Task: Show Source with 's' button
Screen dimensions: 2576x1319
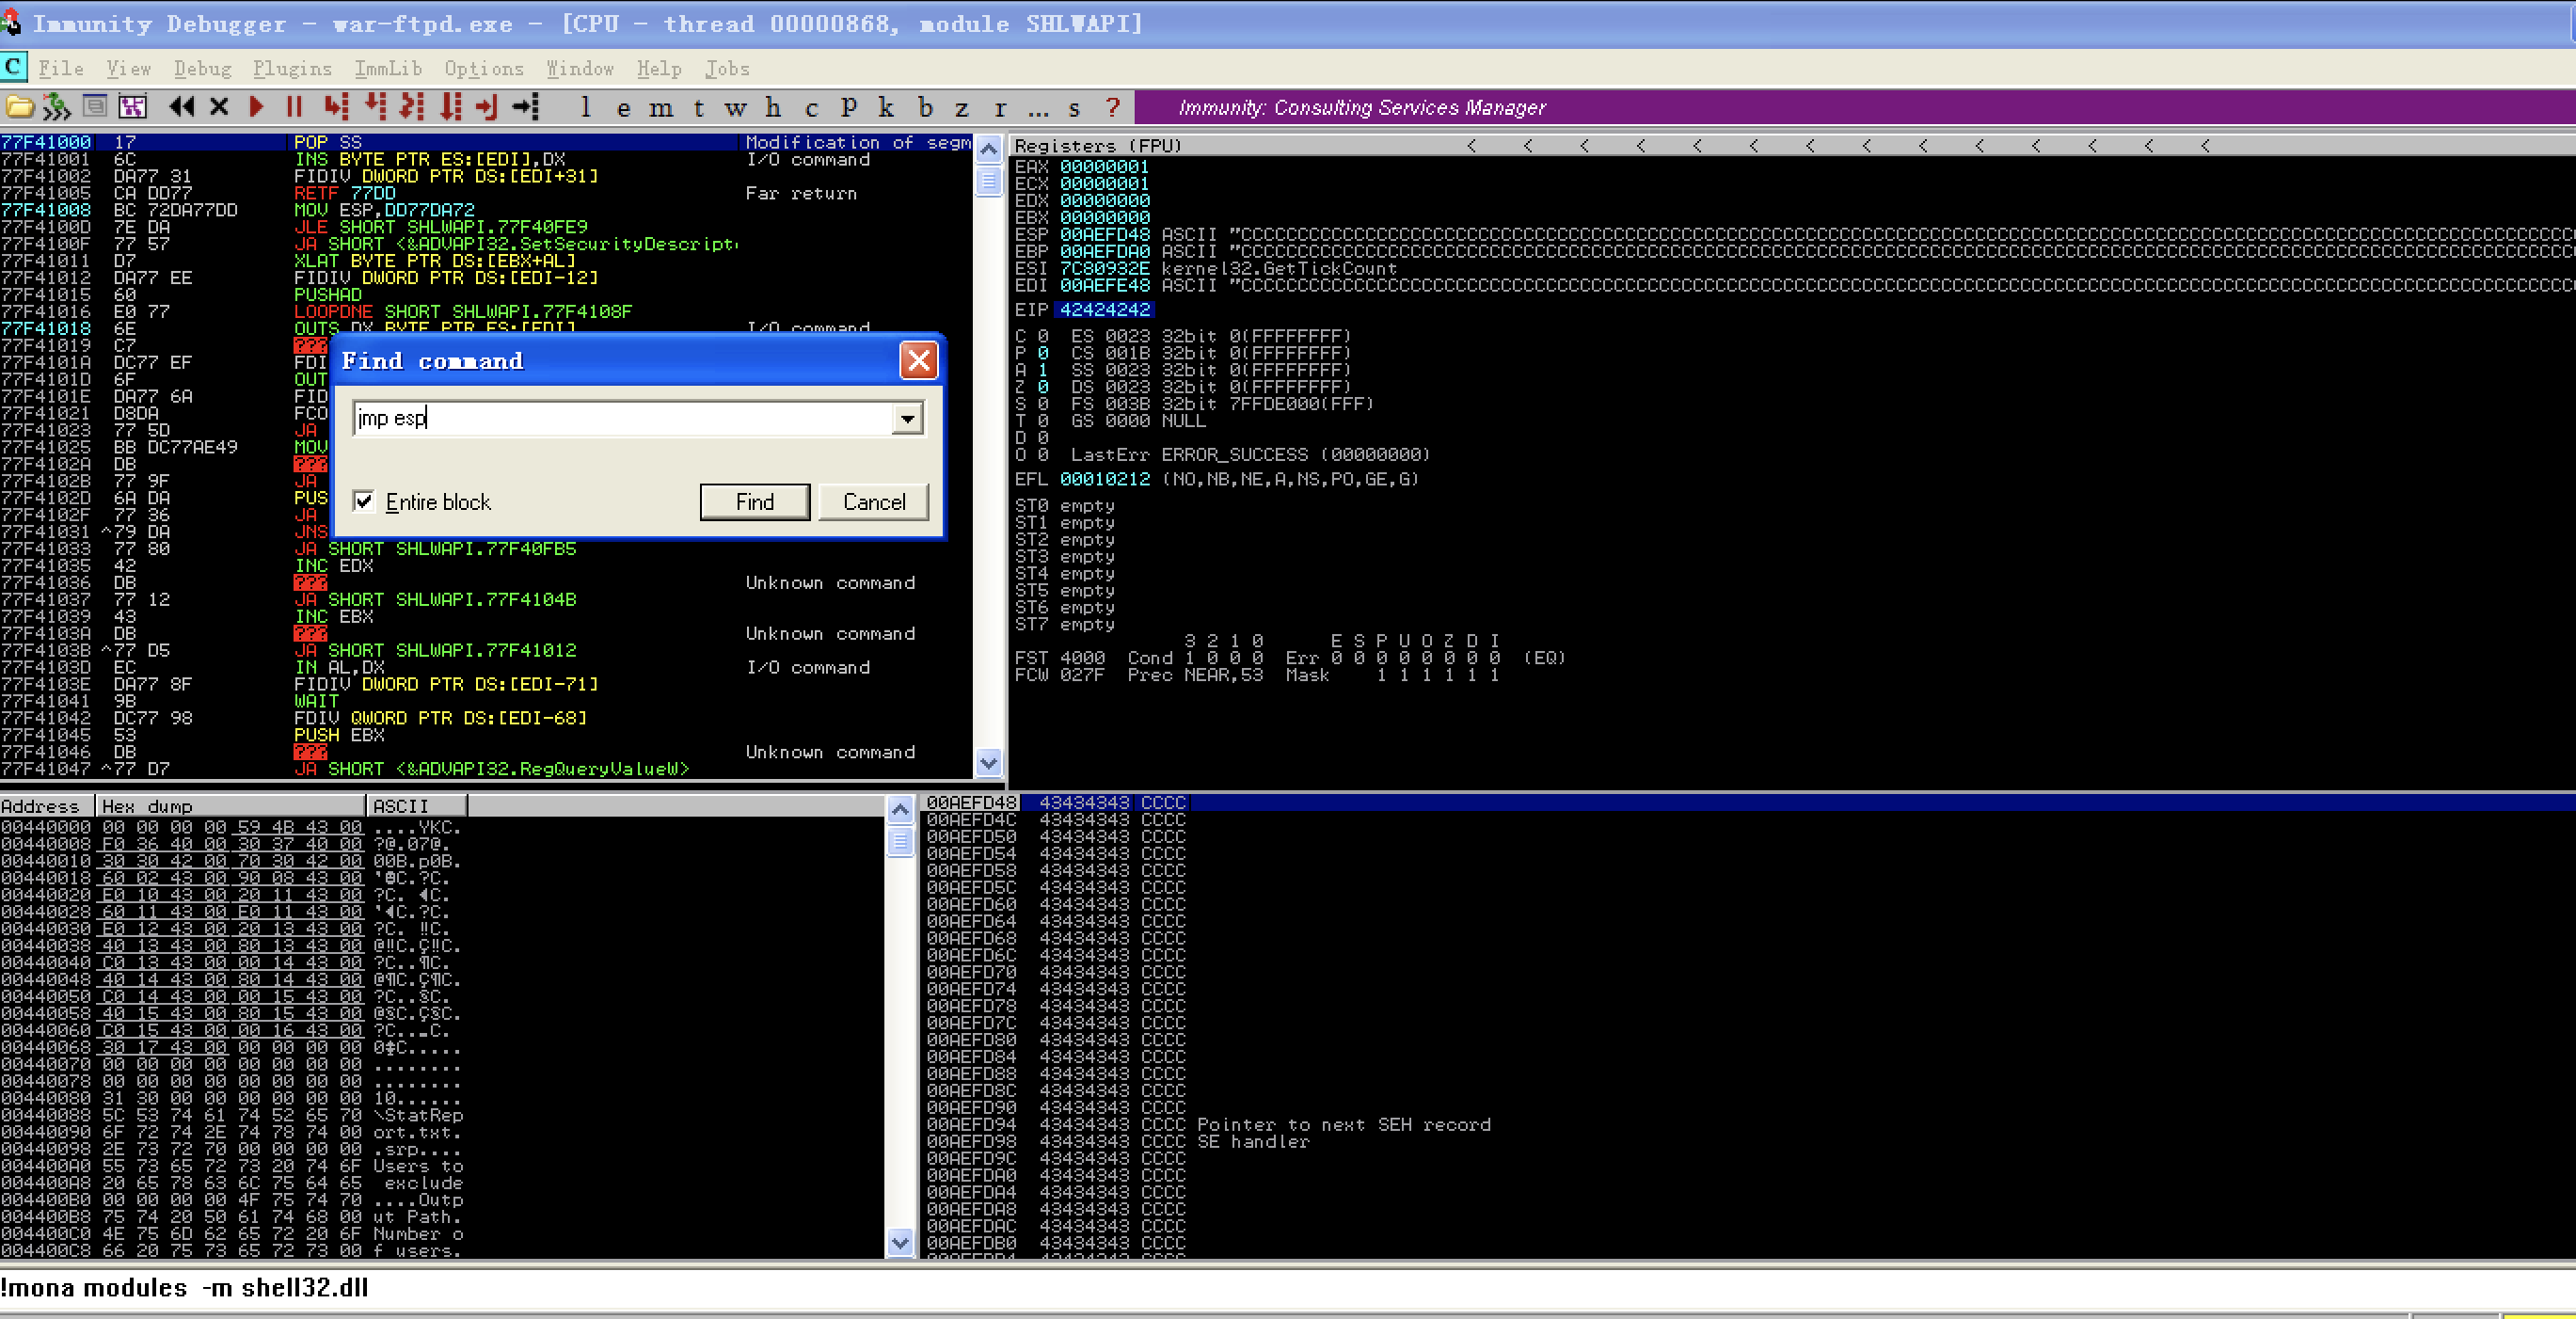Action: [x=1074, y=107]
